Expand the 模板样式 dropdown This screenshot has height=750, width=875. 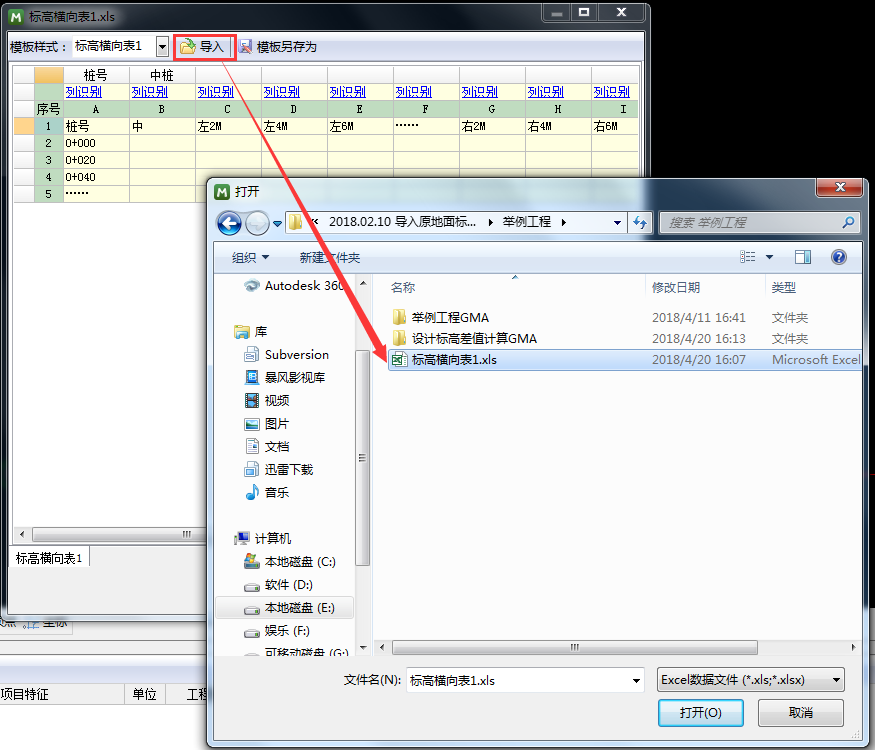(162, 46)
